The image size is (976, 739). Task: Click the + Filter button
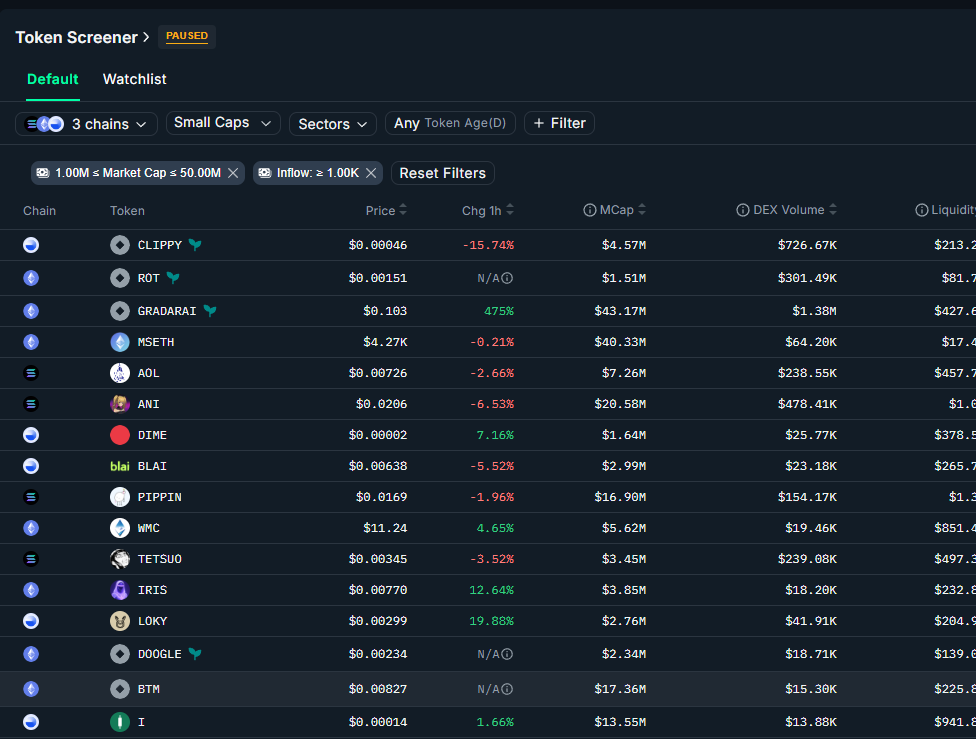[x=559, y=123]
